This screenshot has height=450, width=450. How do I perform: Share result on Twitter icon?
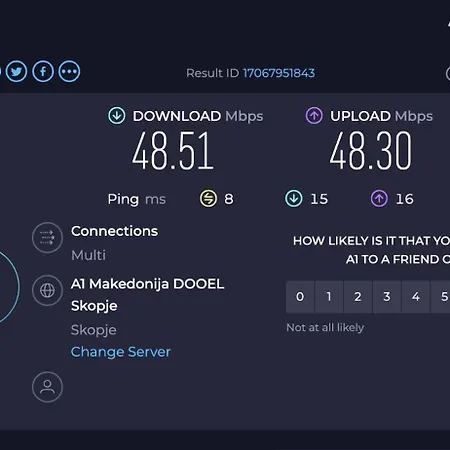[16, 71]
